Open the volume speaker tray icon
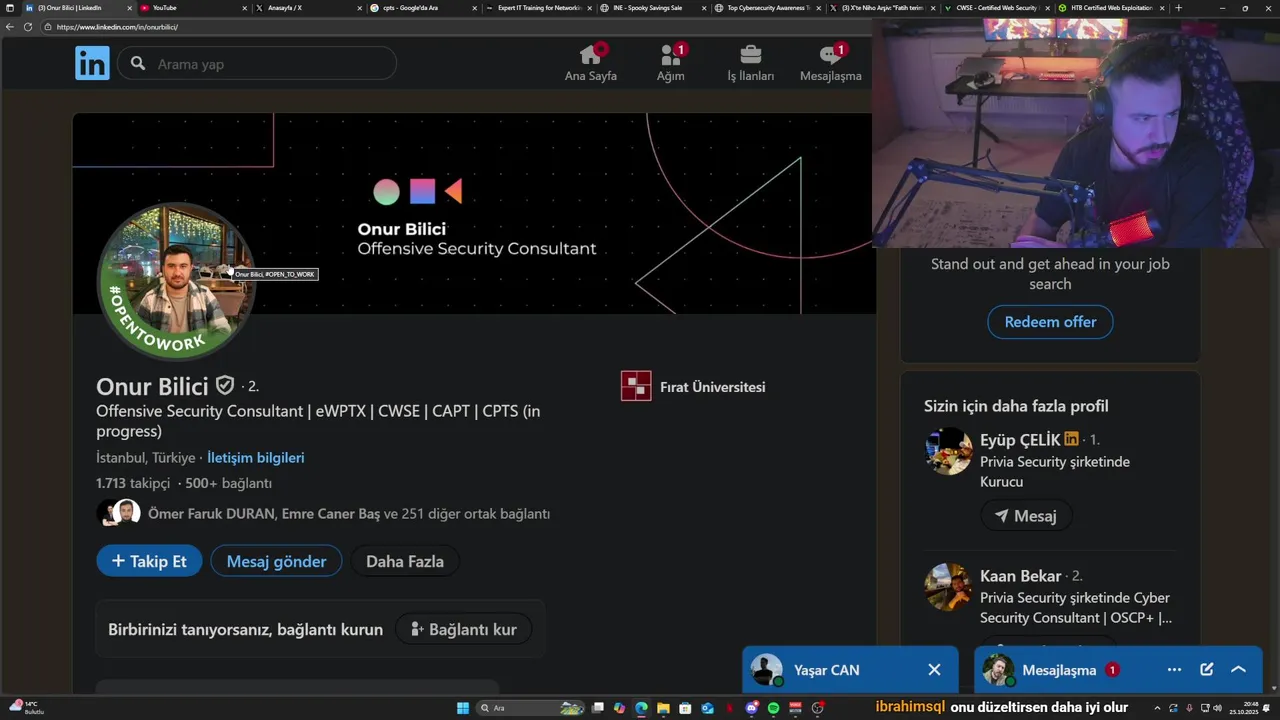Viewport: 1280px width, 720px height. (1218, 708)
